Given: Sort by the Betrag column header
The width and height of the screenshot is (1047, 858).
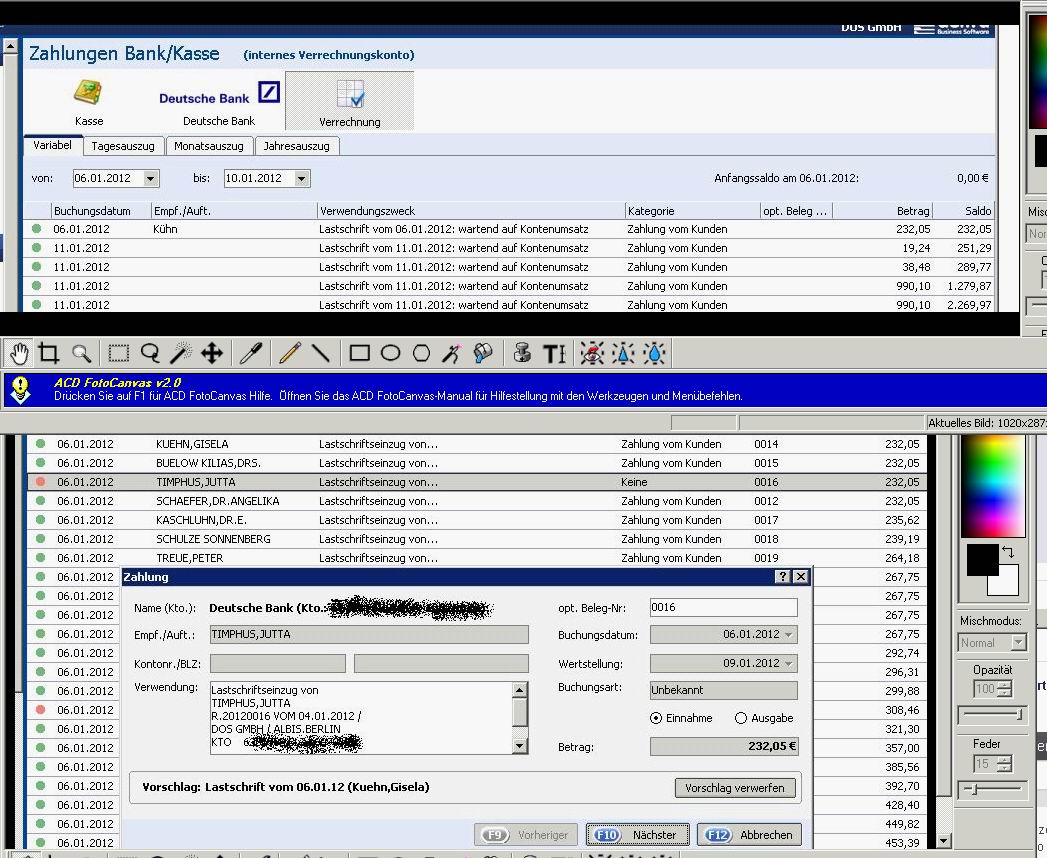Looking at the screenshot, I should [x=882, y=211].
